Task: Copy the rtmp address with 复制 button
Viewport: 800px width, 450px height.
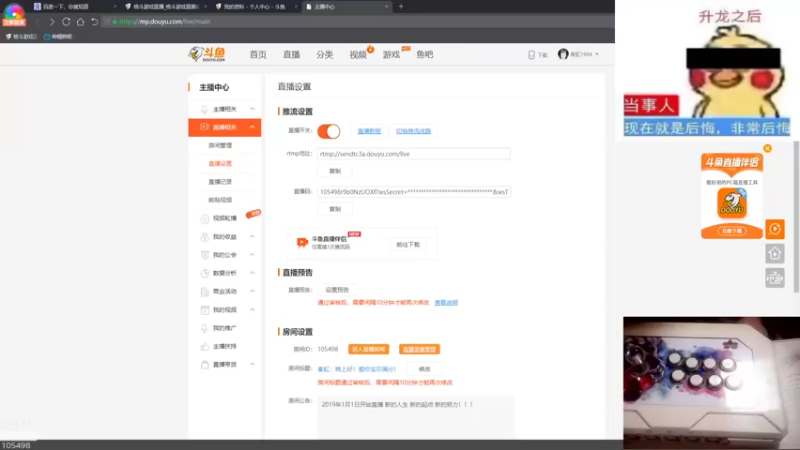Action: 335,171
